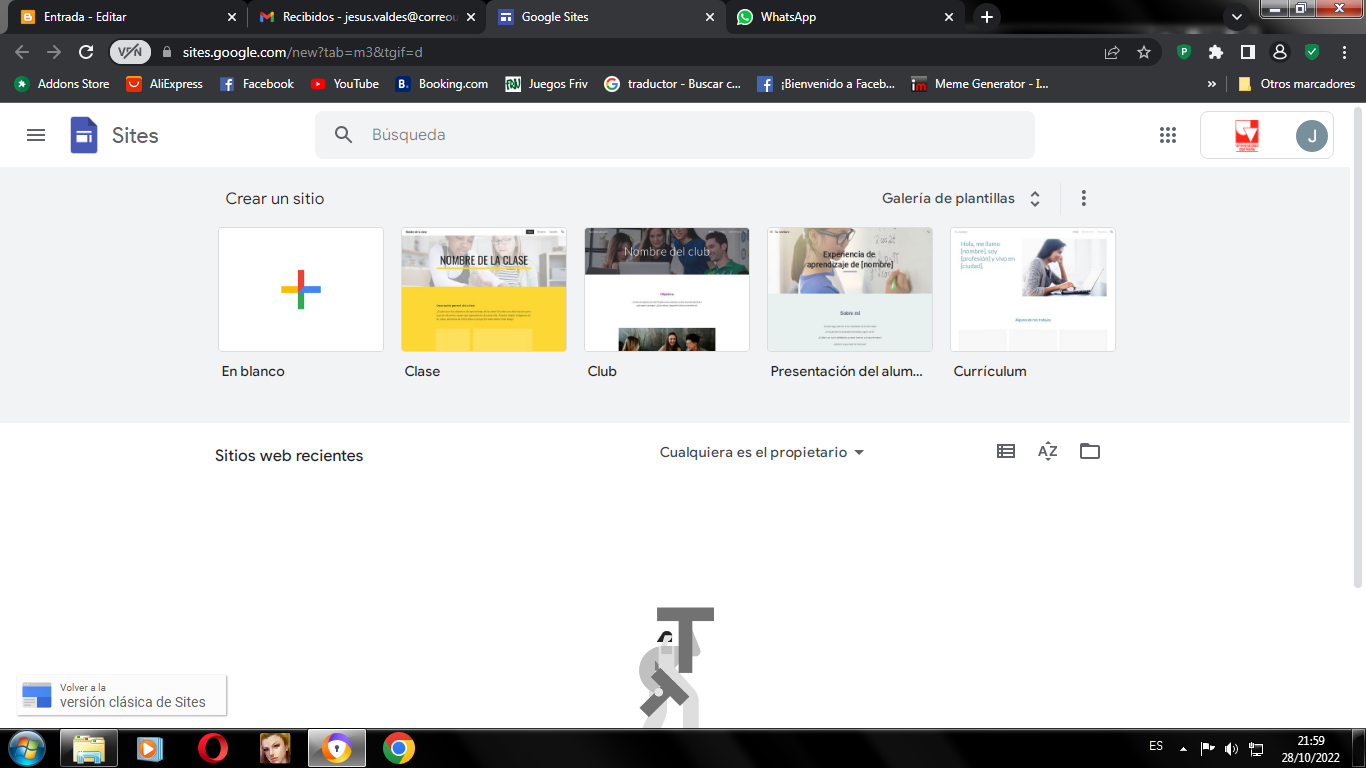This screenshot has height=768, width=1366.
Task: Focus the Búsqueda search field
Action: coord(675,135)
